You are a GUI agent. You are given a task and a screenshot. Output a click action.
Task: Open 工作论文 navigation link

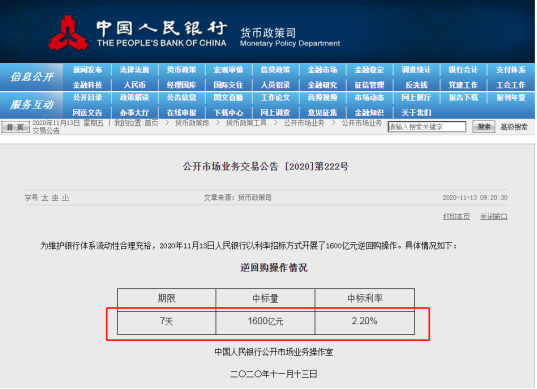[275, 98]
